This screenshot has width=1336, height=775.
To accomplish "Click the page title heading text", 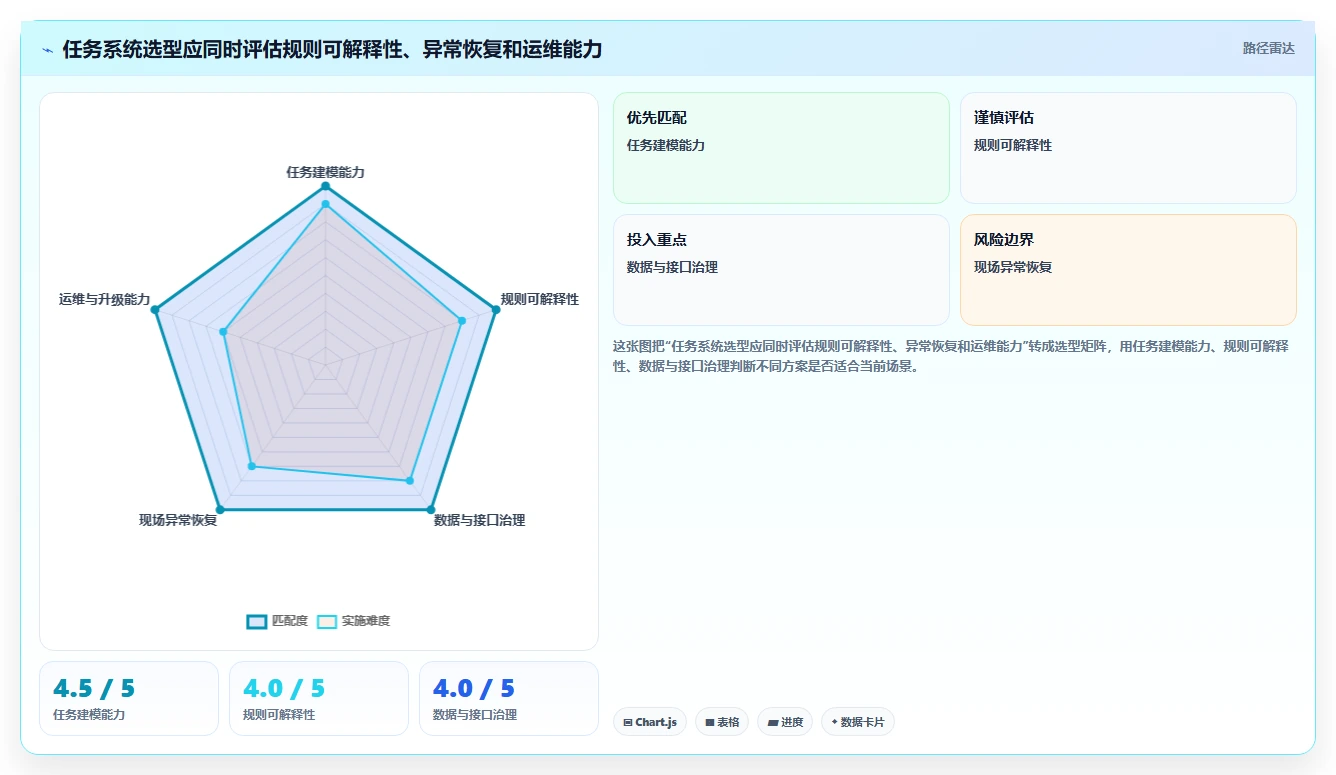I will click(x=332, y=49).
